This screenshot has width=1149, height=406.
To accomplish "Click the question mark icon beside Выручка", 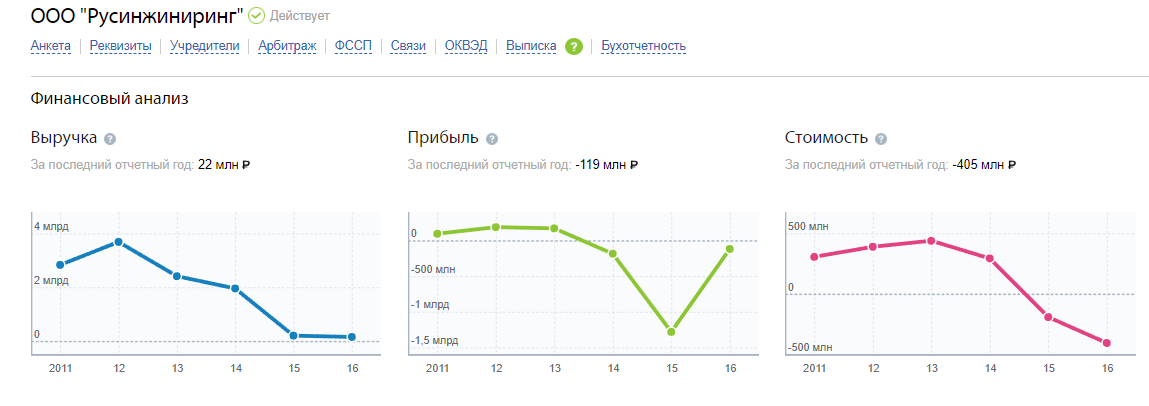I will 110,139.
